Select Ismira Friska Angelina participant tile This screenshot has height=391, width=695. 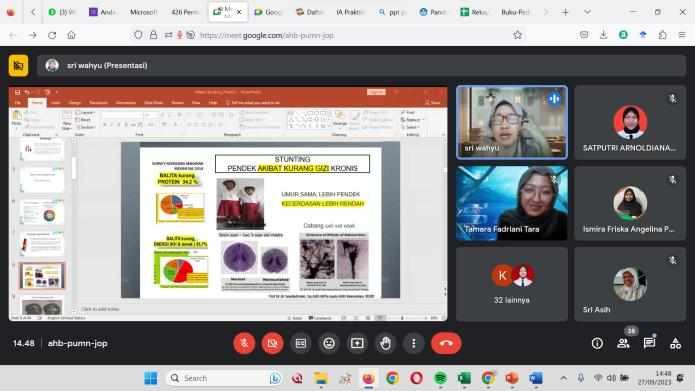tap(630, 203)
